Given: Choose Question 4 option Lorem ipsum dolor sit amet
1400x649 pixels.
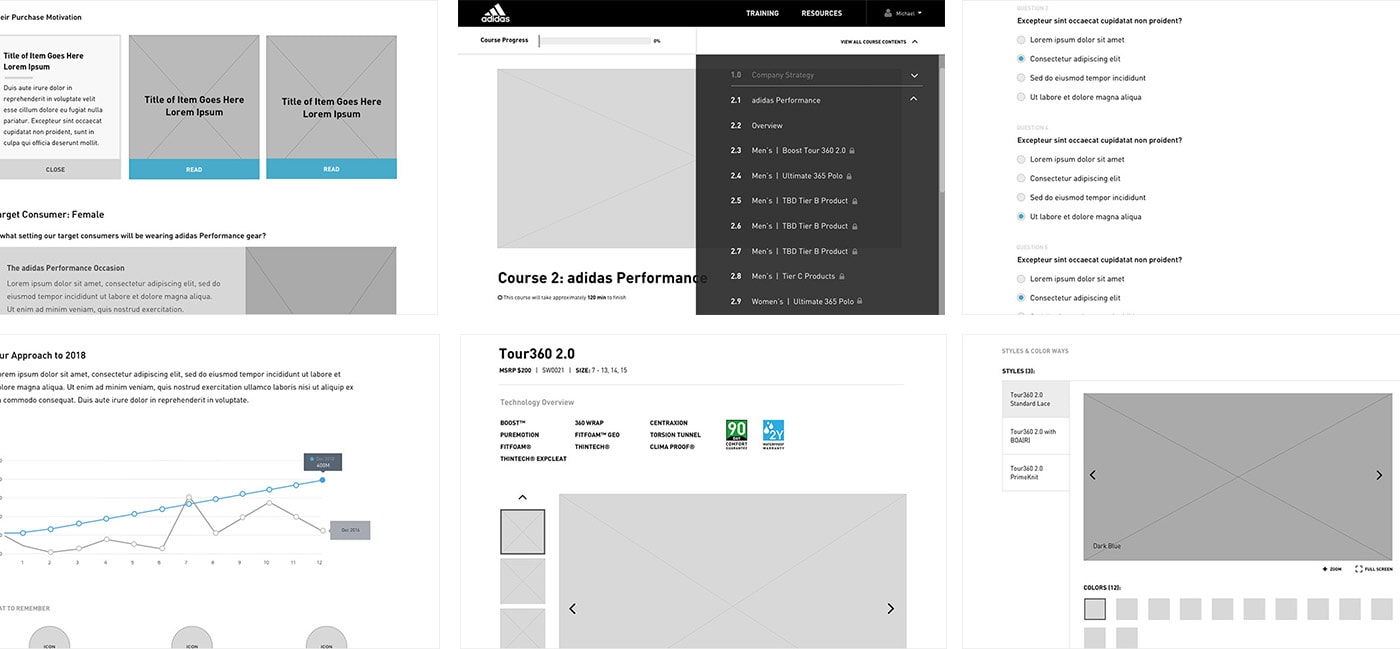Looking at the screenshot, I should pos(1021,159).
